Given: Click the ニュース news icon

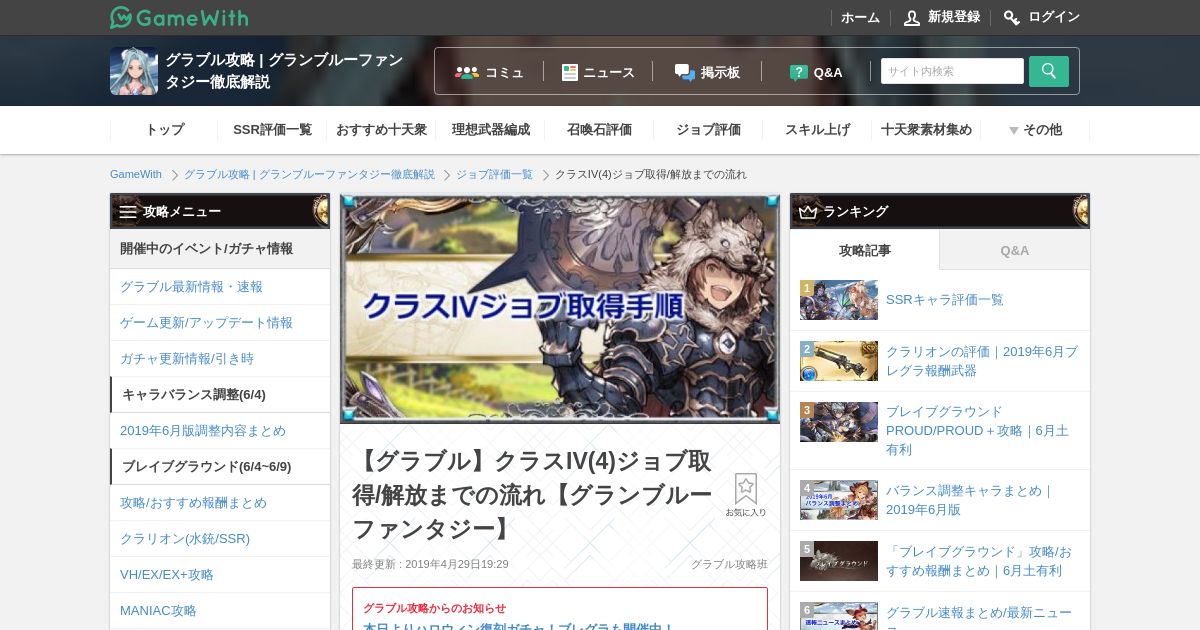Looking at the screenshot, I should (x=570, y=72).
